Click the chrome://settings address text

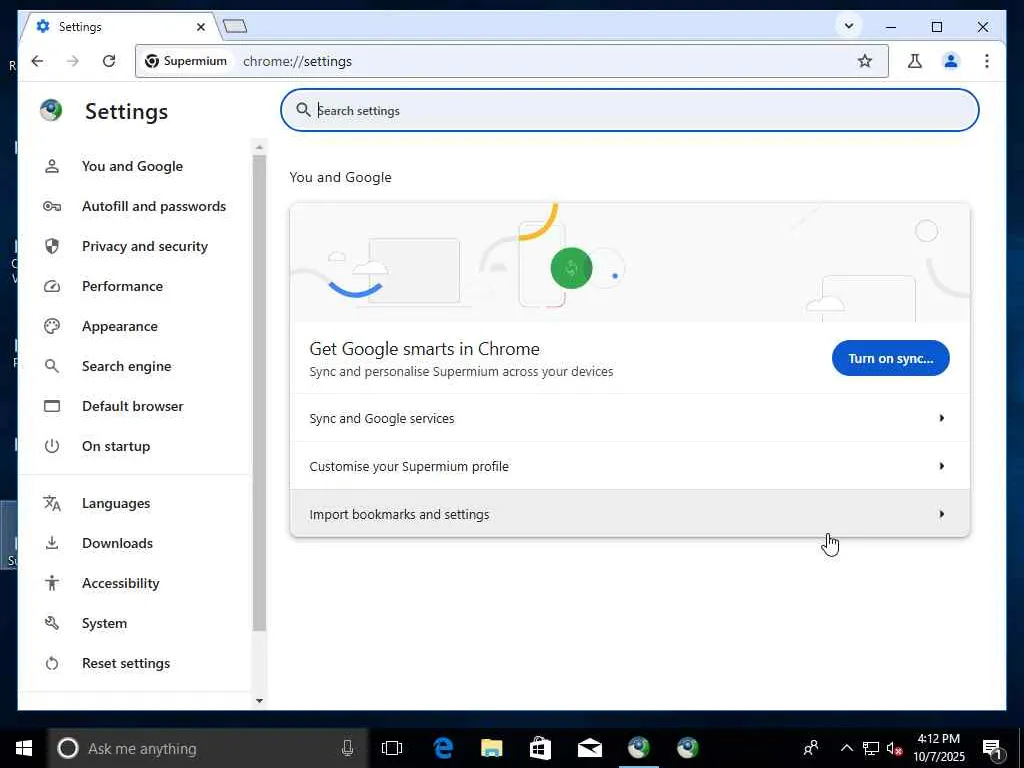tap(297, 61)
